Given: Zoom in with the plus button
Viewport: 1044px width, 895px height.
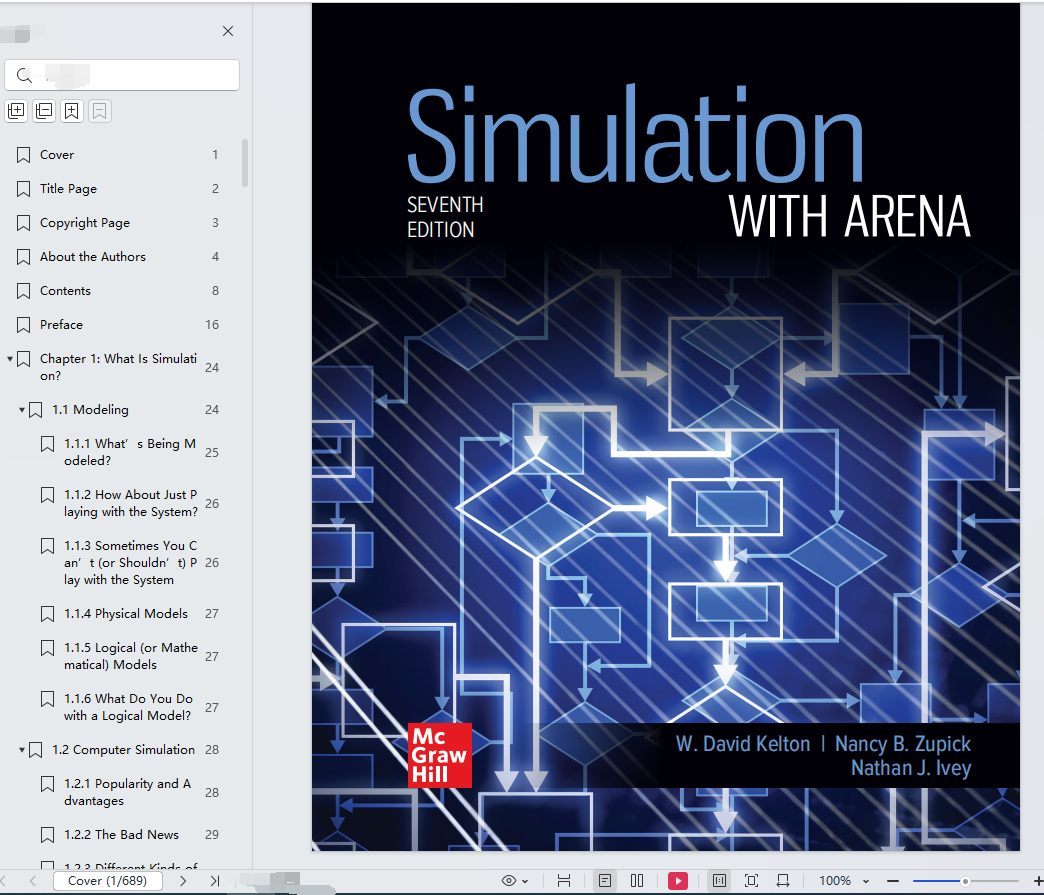Looking at the screenshot, I should pyautogui.click(x=1037, y=881).
